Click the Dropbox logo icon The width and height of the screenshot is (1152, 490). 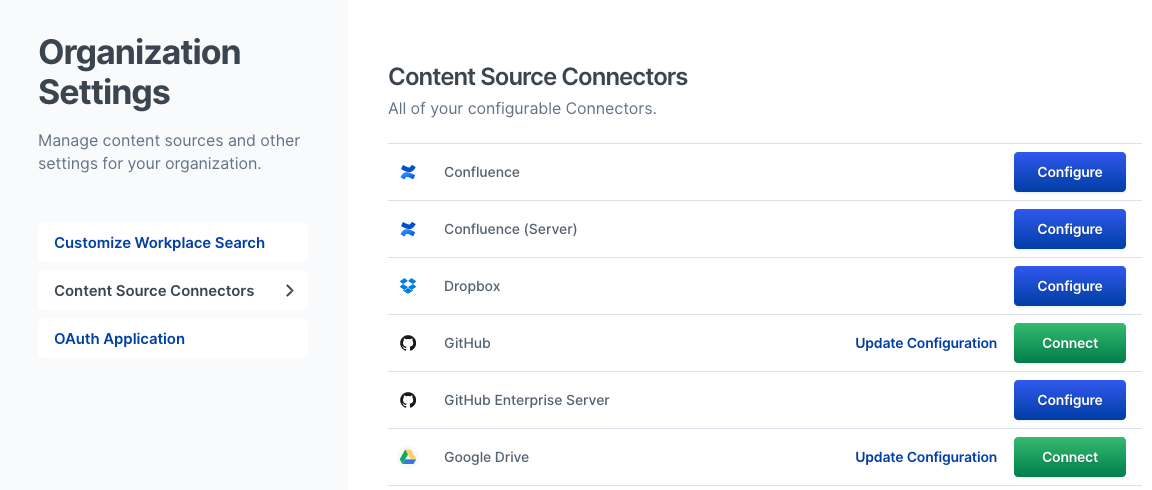[x=408, y=286]
